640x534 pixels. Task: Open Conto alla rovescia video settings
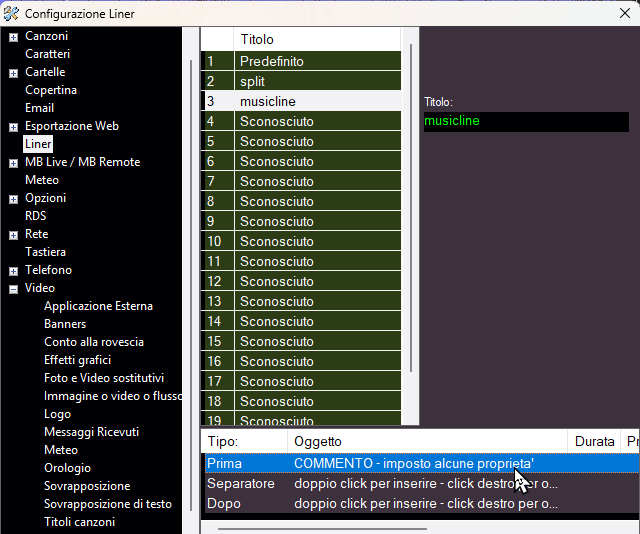[x=93, y=342]
